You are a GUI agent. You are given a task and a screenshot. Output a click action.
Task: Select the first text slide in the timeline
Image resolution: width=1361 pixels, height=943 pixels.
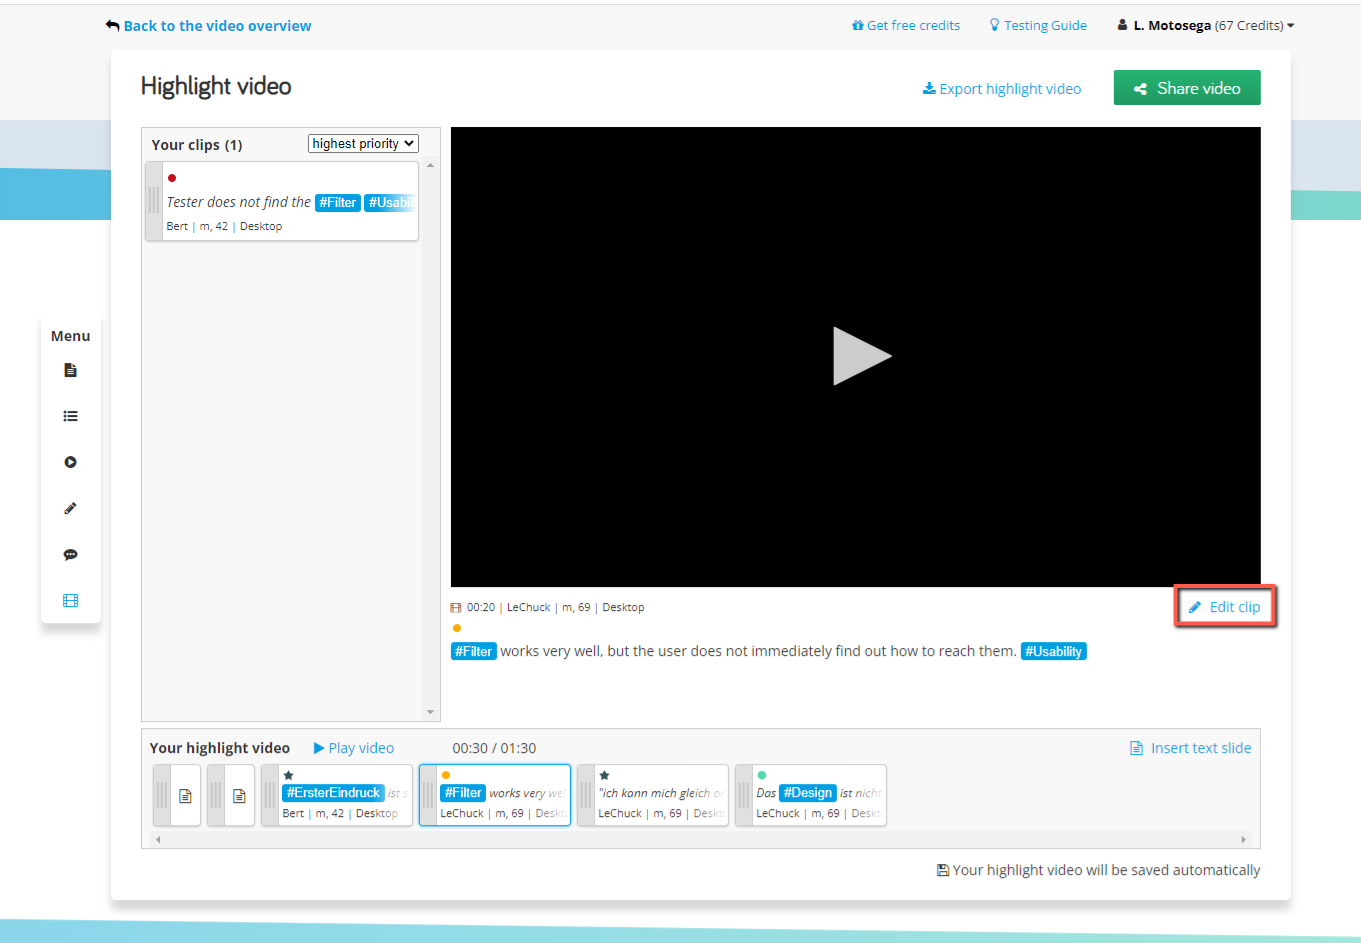[x=177, y=795]
